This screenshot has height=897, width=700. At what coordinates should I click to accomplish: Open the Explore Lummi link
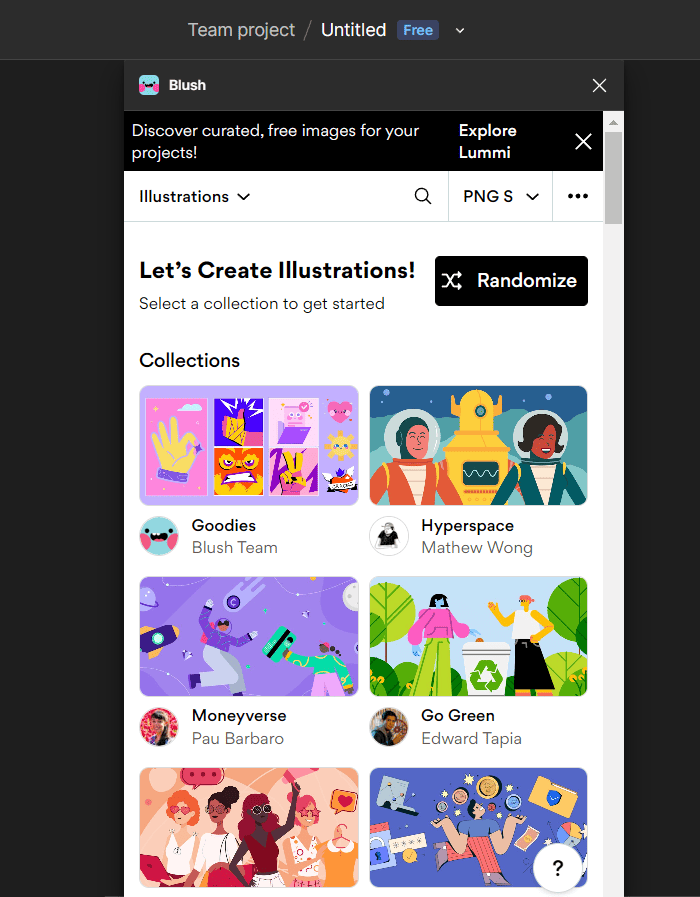coord(487,141)
